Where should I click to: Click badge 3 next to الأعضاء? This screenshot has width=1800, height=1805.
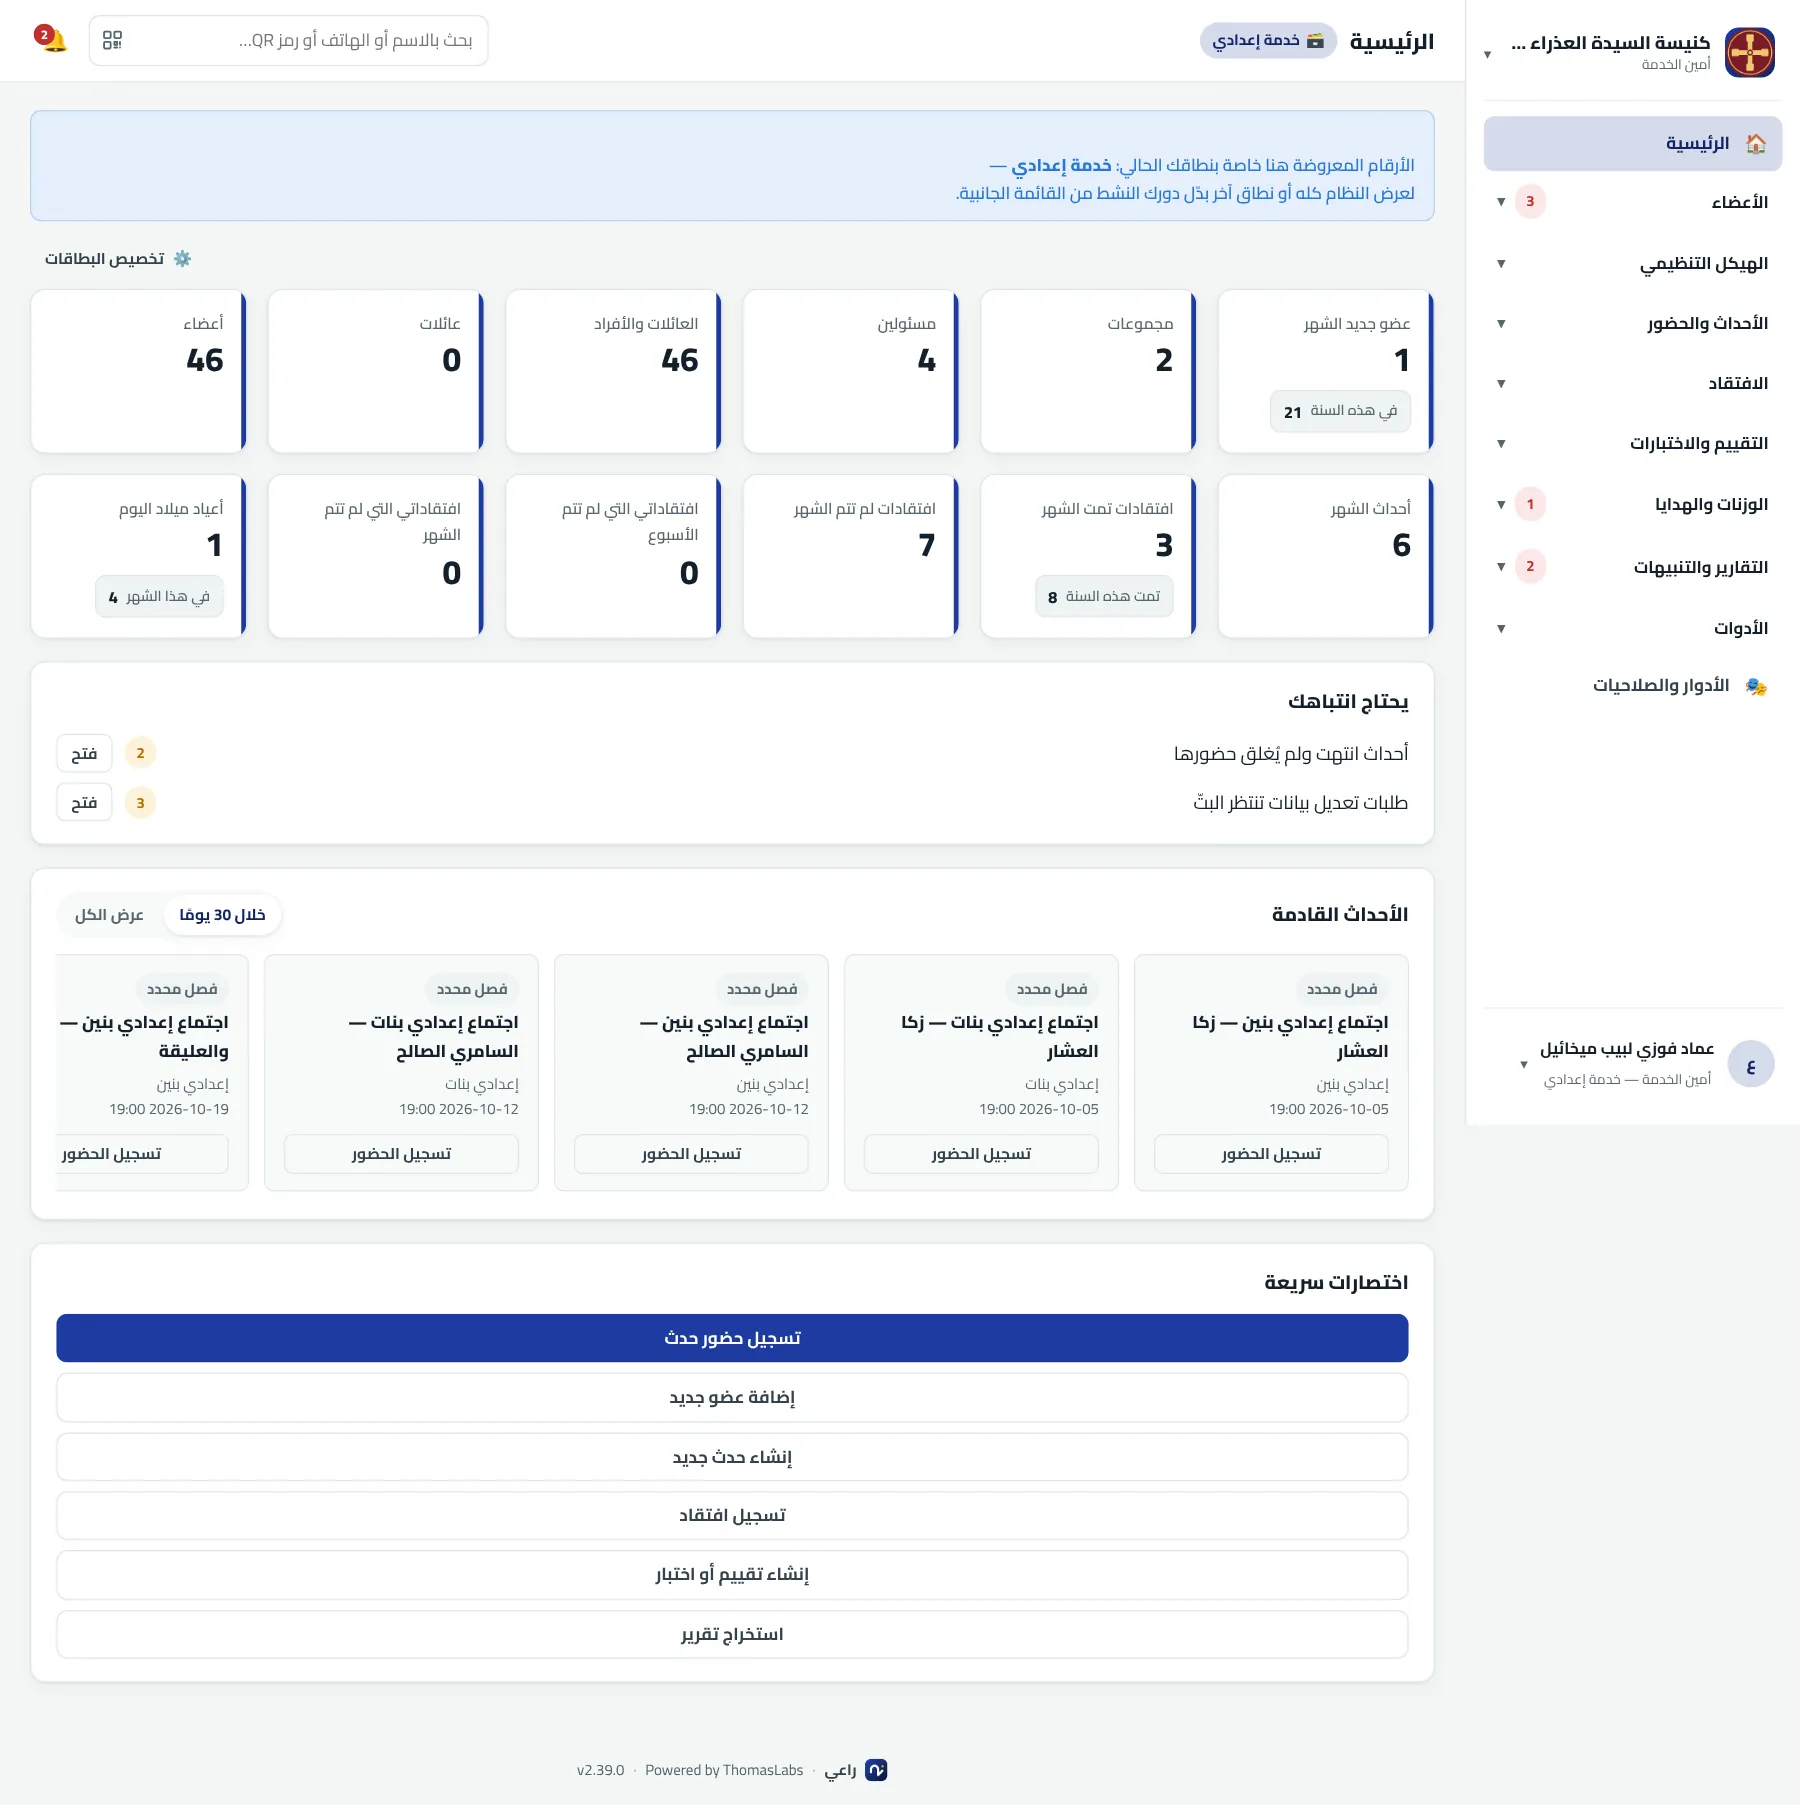(x=1530, y=202)
